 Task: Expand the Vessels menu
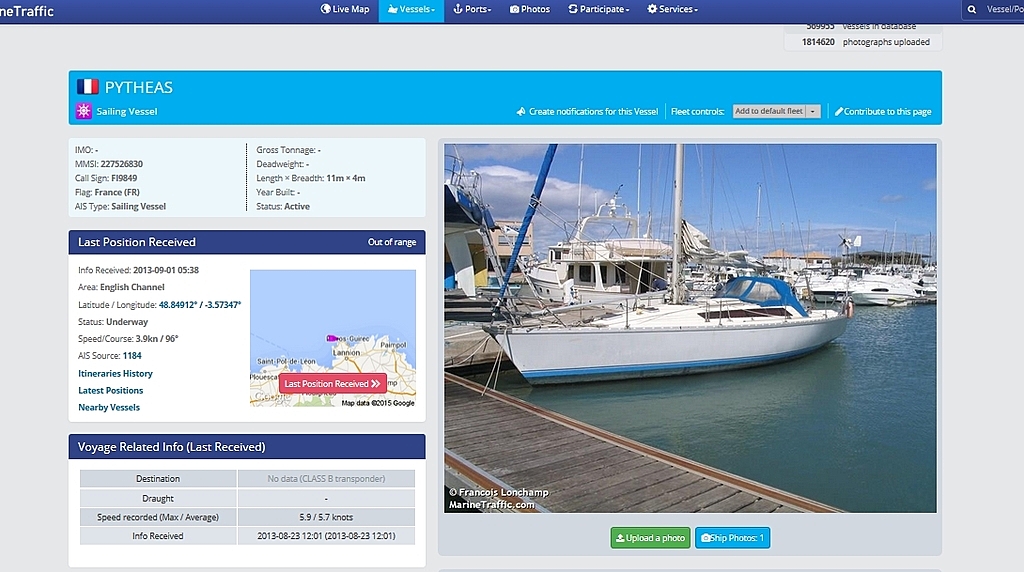tap(411, 9)
